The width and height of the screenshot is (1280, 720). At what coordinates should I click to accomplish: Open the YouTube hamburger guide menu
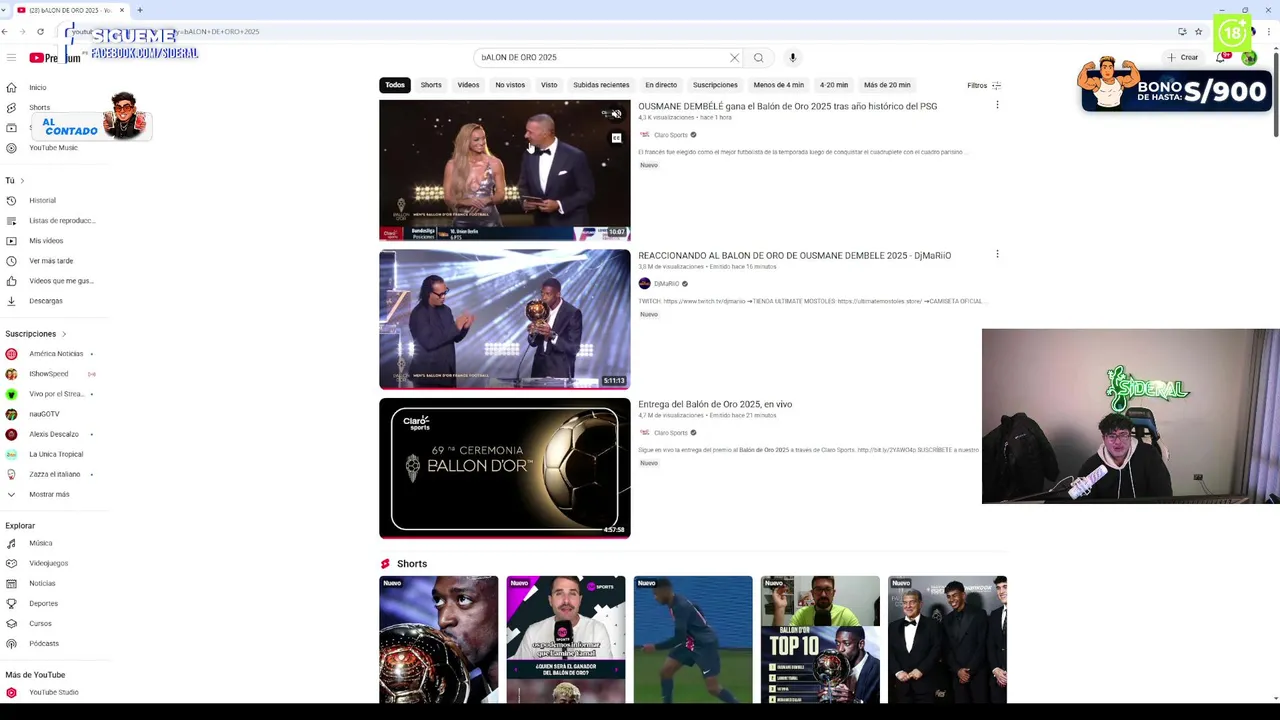11,58
